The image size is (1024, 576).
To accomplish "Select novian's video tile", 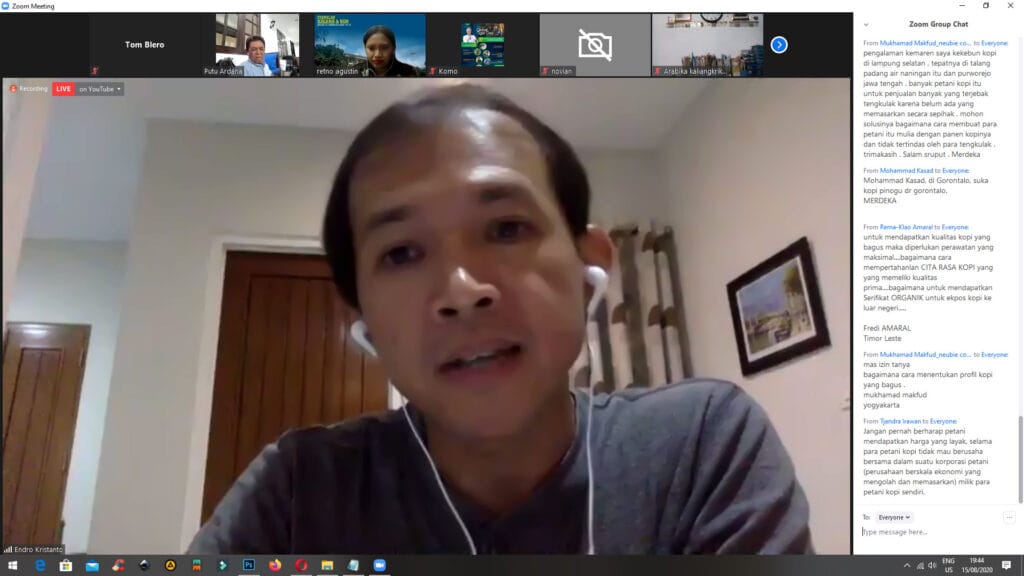I will [595, 44].
